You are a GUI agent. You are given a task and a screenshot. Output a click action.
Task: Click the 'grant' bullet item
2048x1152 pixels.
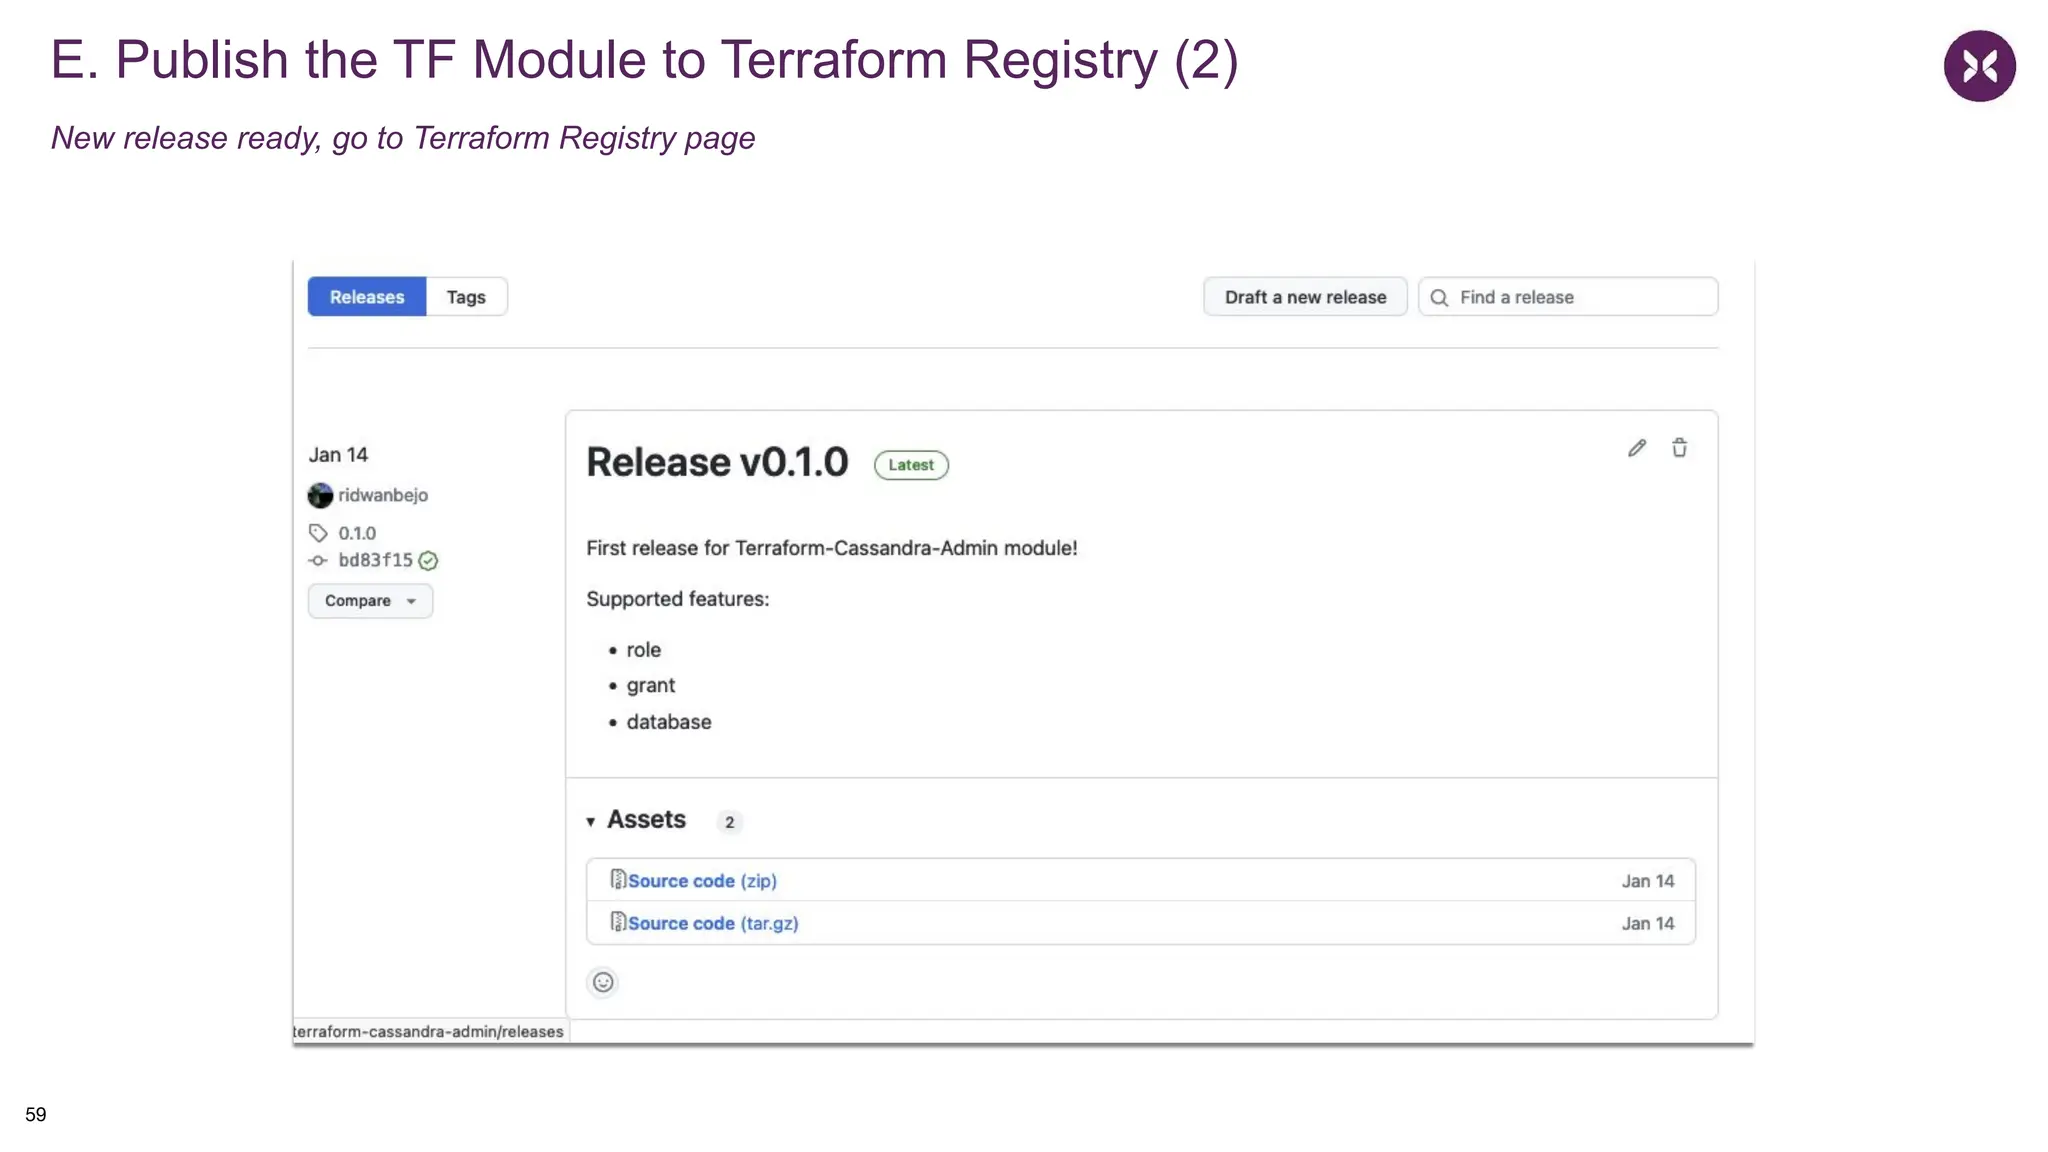click(x=651, y=686)
